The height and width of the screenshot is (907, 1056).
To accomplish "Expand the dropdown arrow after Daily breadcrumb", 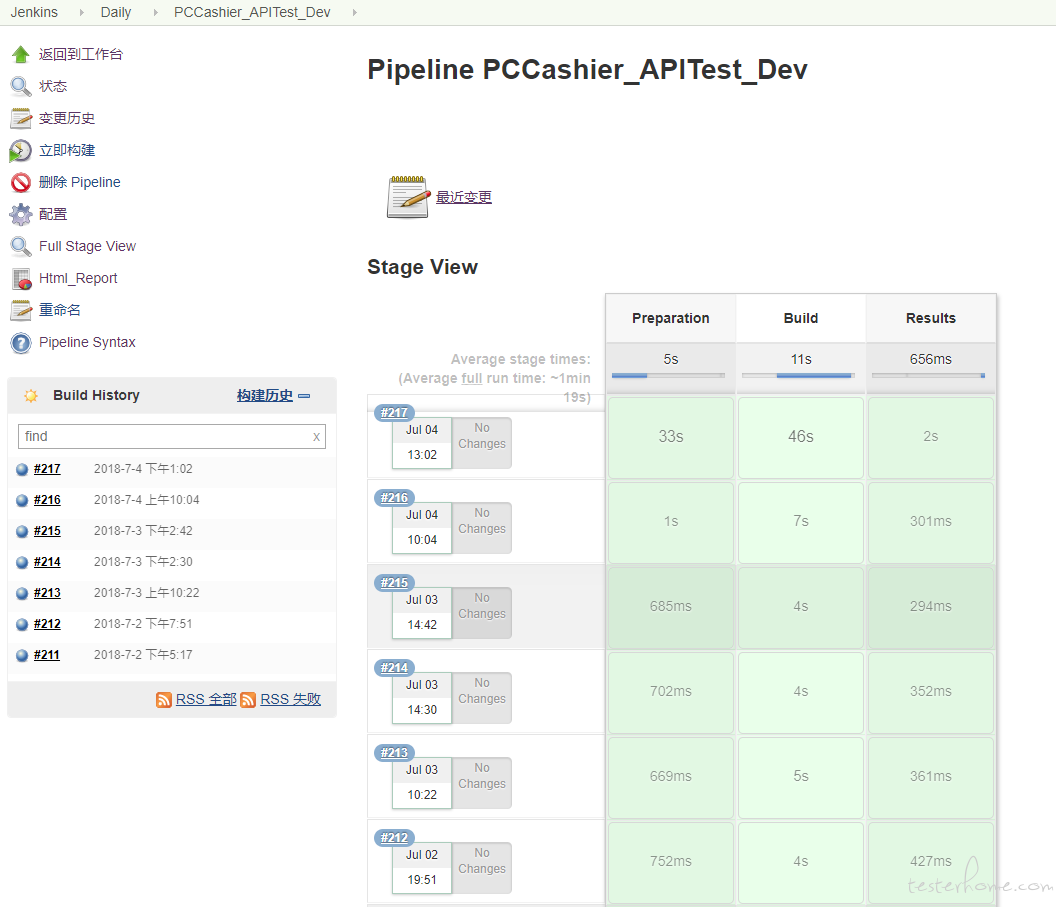I will 156,12.
